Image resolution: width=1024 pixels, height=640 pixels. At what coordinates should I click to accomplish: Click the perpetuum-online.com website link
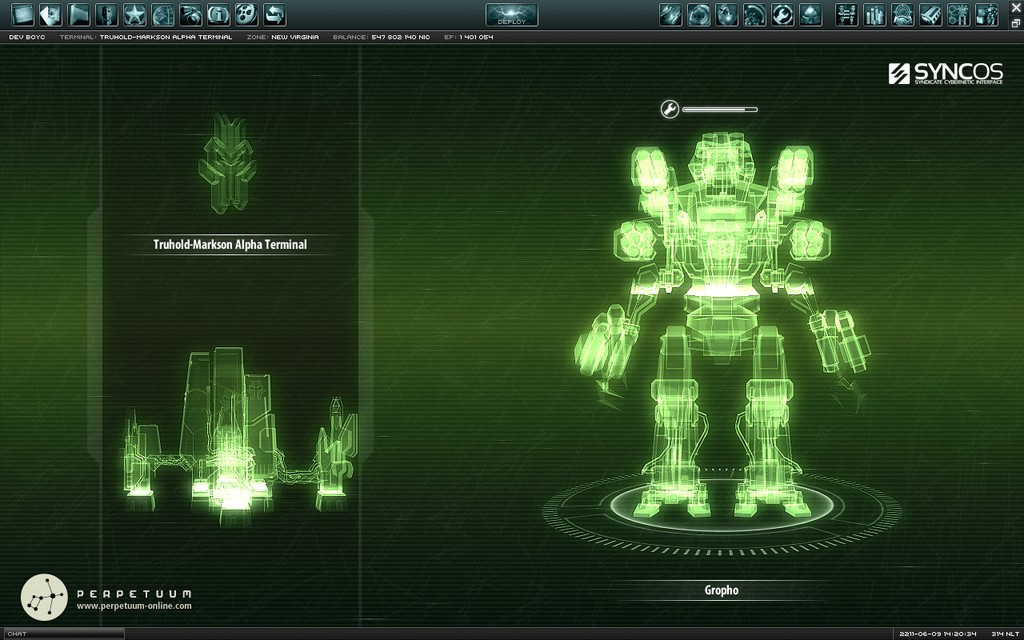(134, 606)
